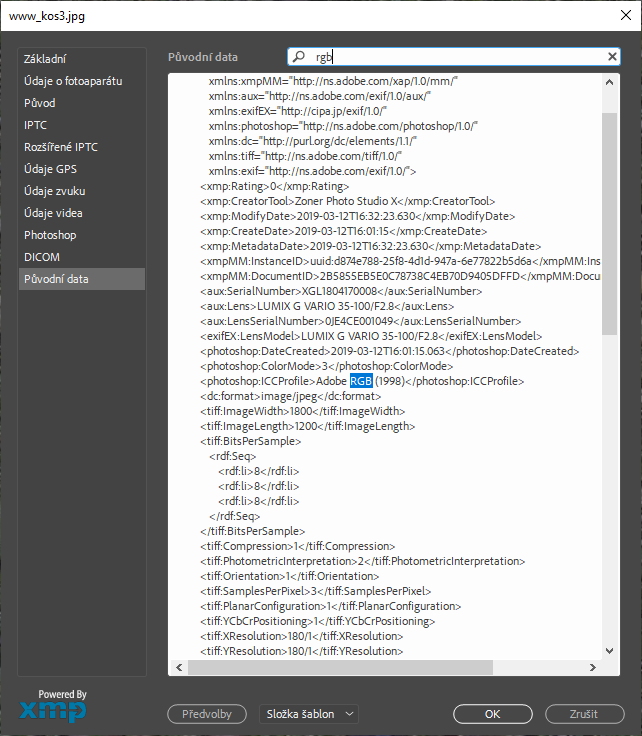642x736 pixels.
Task: Click the search magnifier icon
Action: (x=299, y=57)
